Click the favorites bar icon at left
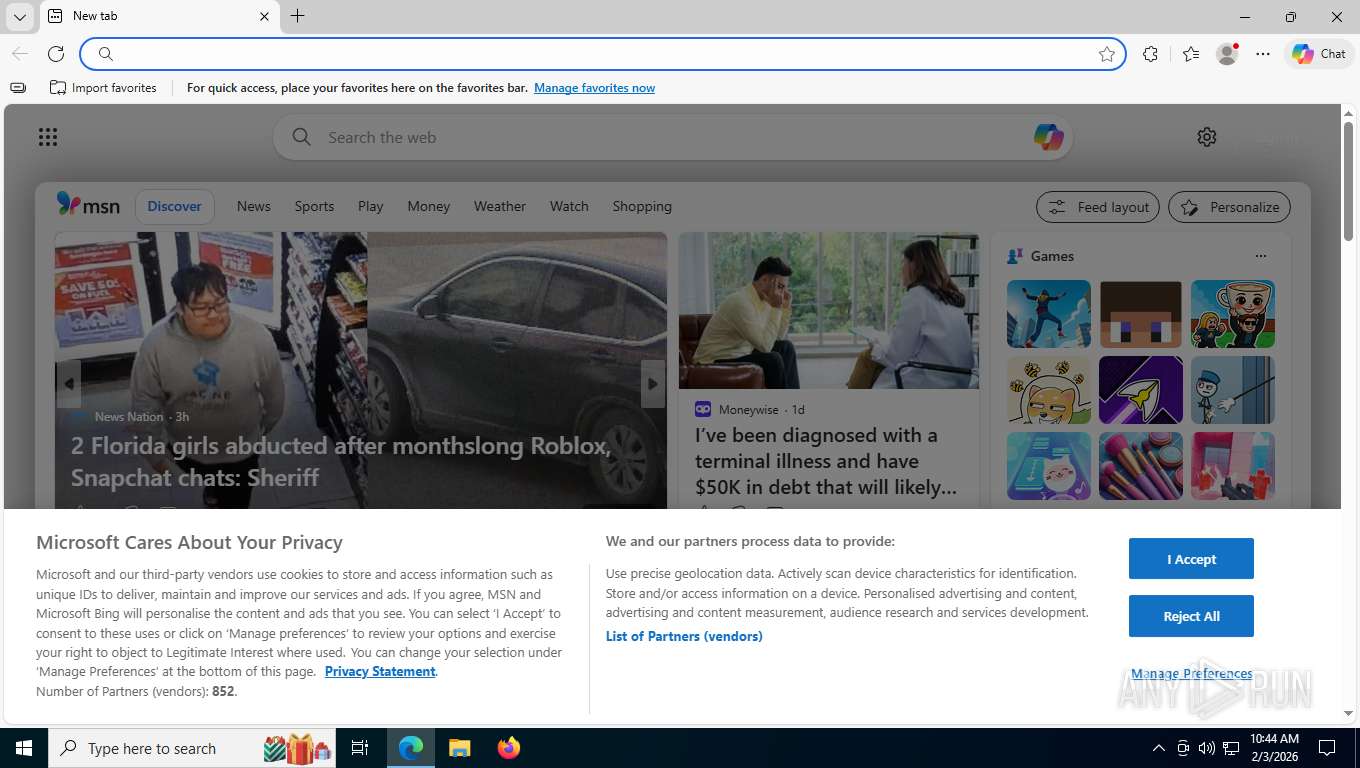 [x=18, y=88]
